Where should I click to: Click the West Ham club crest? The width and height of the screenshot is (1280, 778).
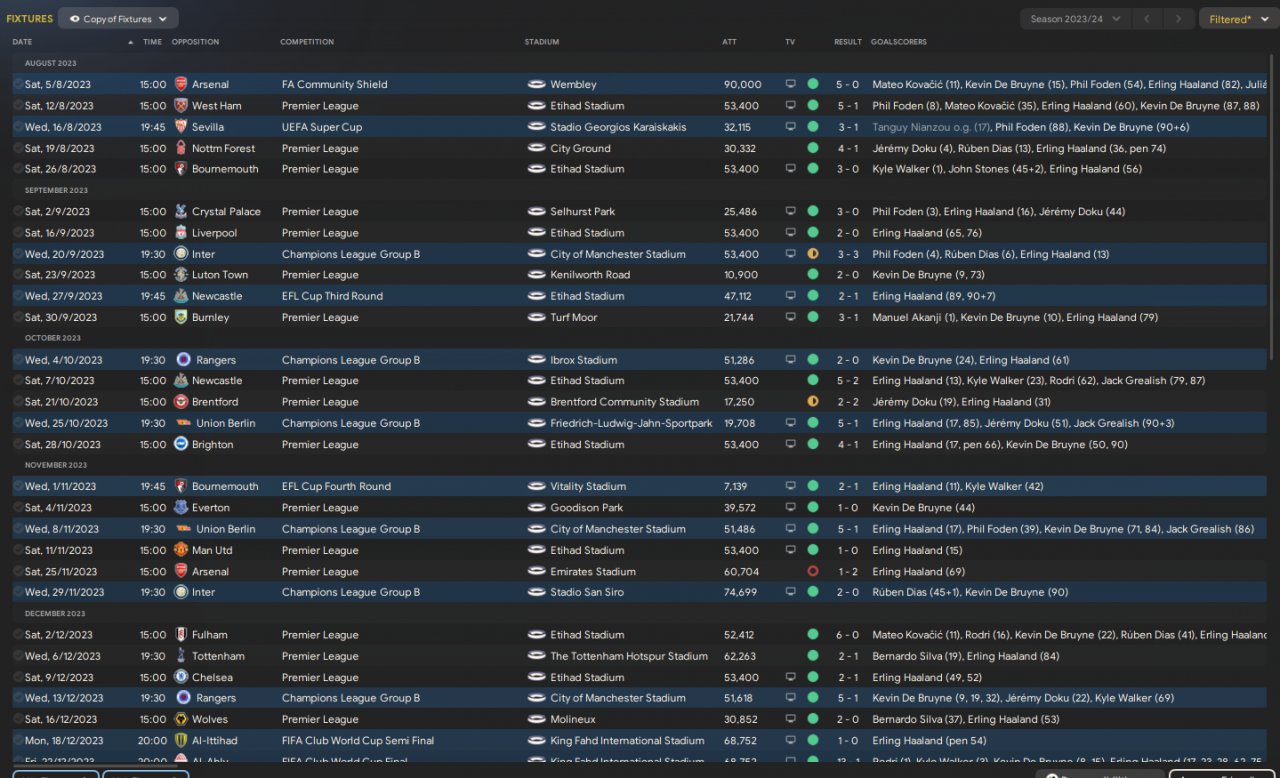click(181, 105)
